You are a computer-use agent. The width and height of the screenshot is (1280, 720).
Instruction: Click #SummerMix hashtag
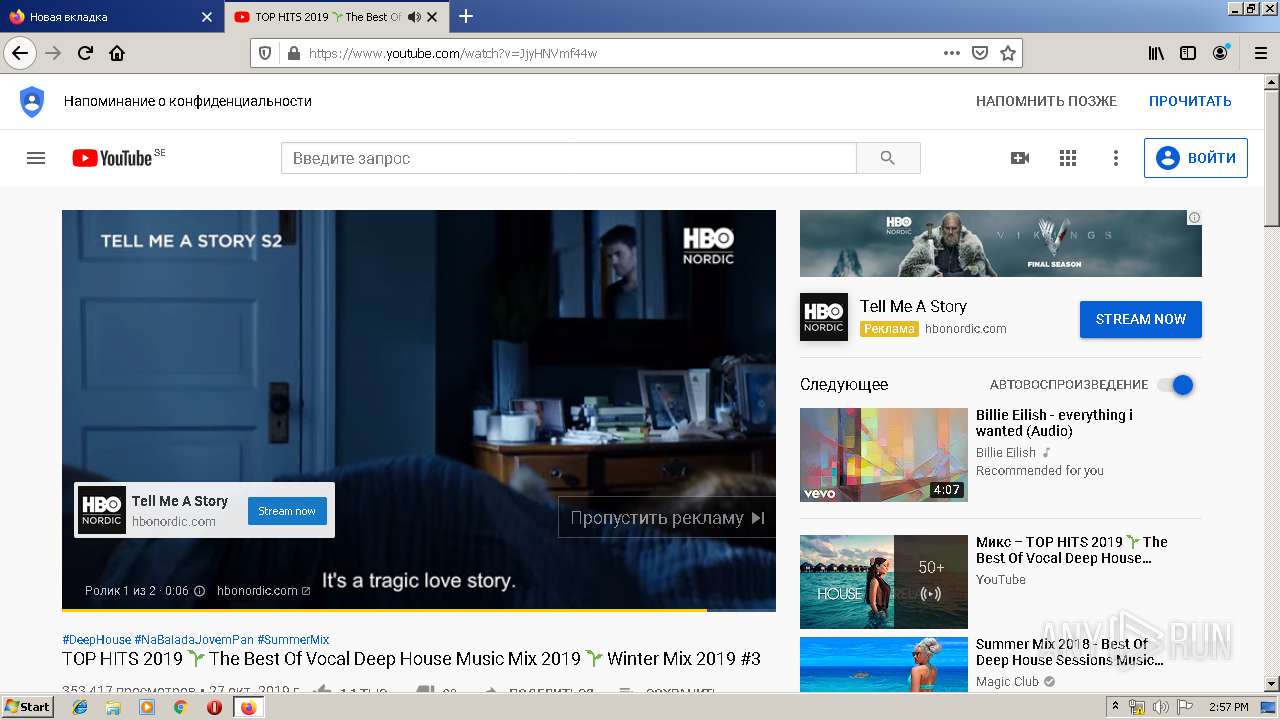click(293, 639)
